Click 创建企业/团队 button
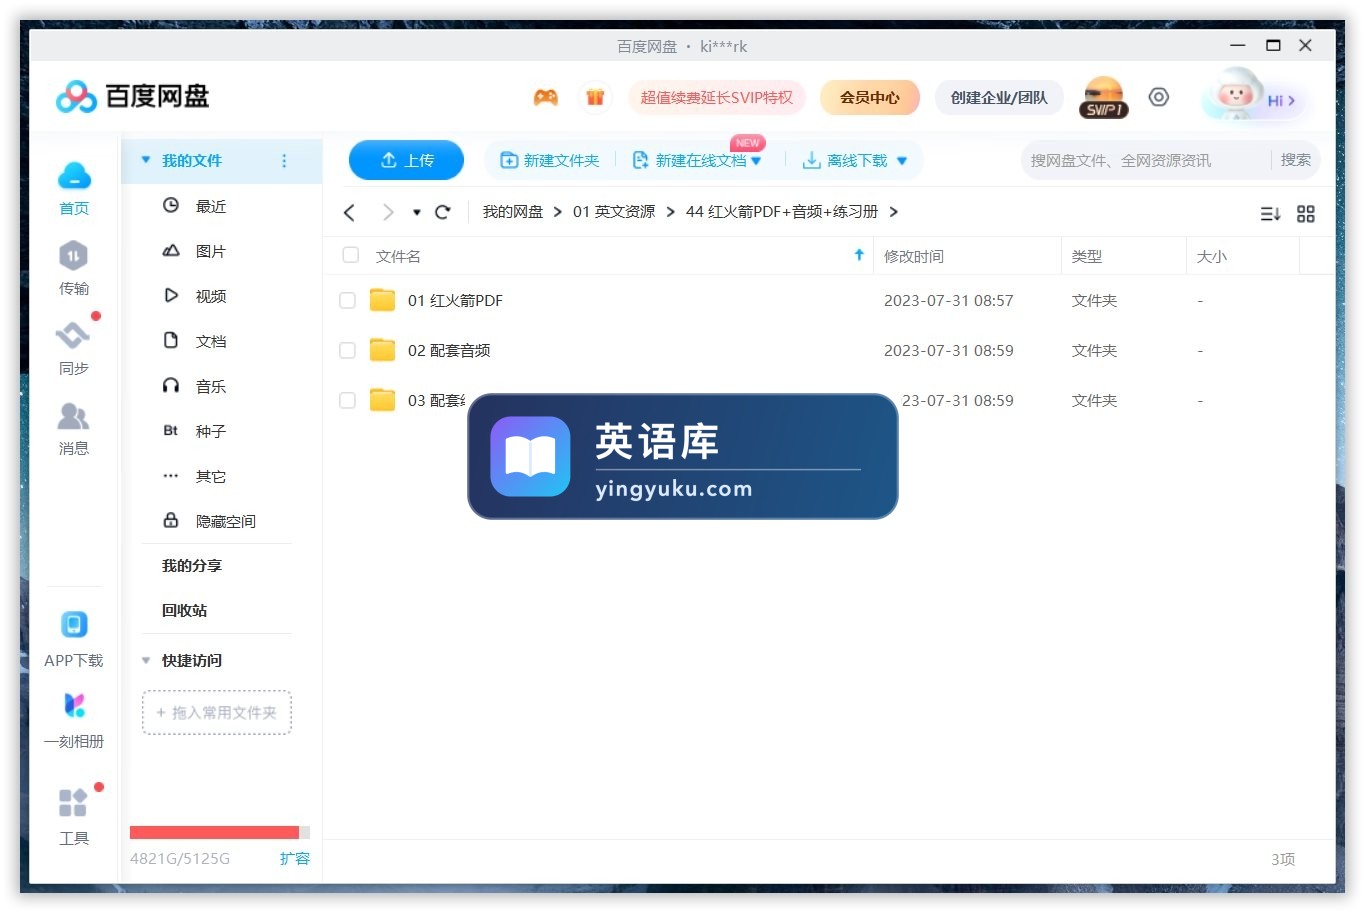This screenshot has width=1365, height=913. (999, 97)
